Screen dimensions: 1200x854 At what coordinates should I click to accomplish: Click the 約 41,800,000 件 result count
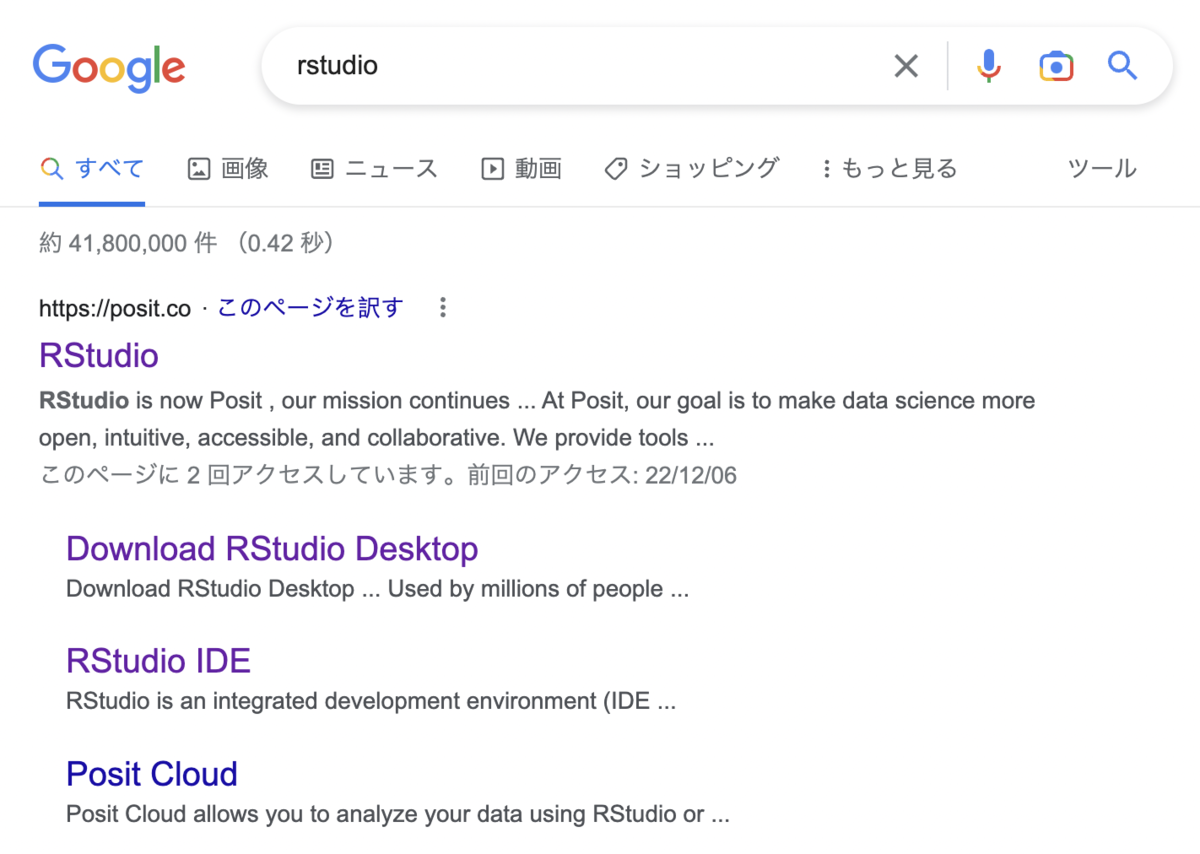point(128,243)
